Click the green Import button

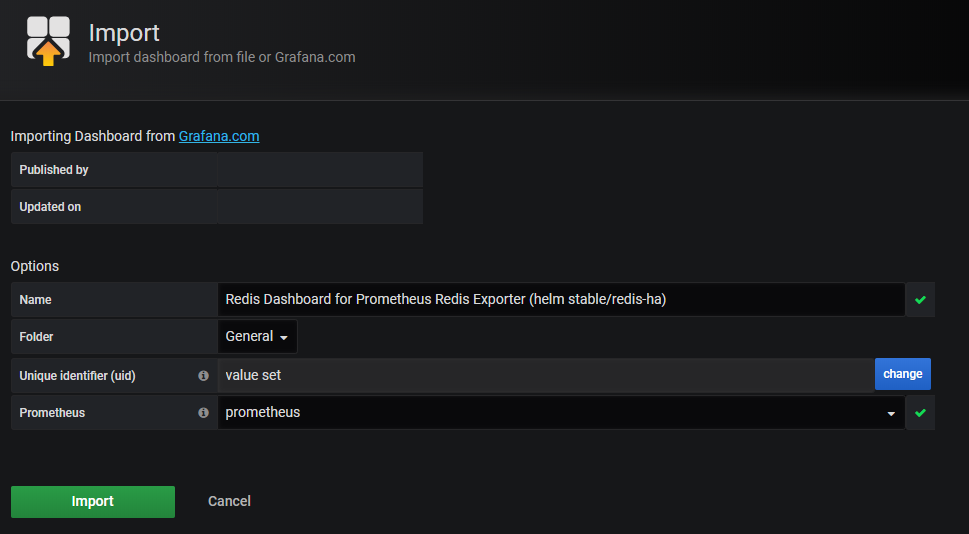(x=93, y=501)
